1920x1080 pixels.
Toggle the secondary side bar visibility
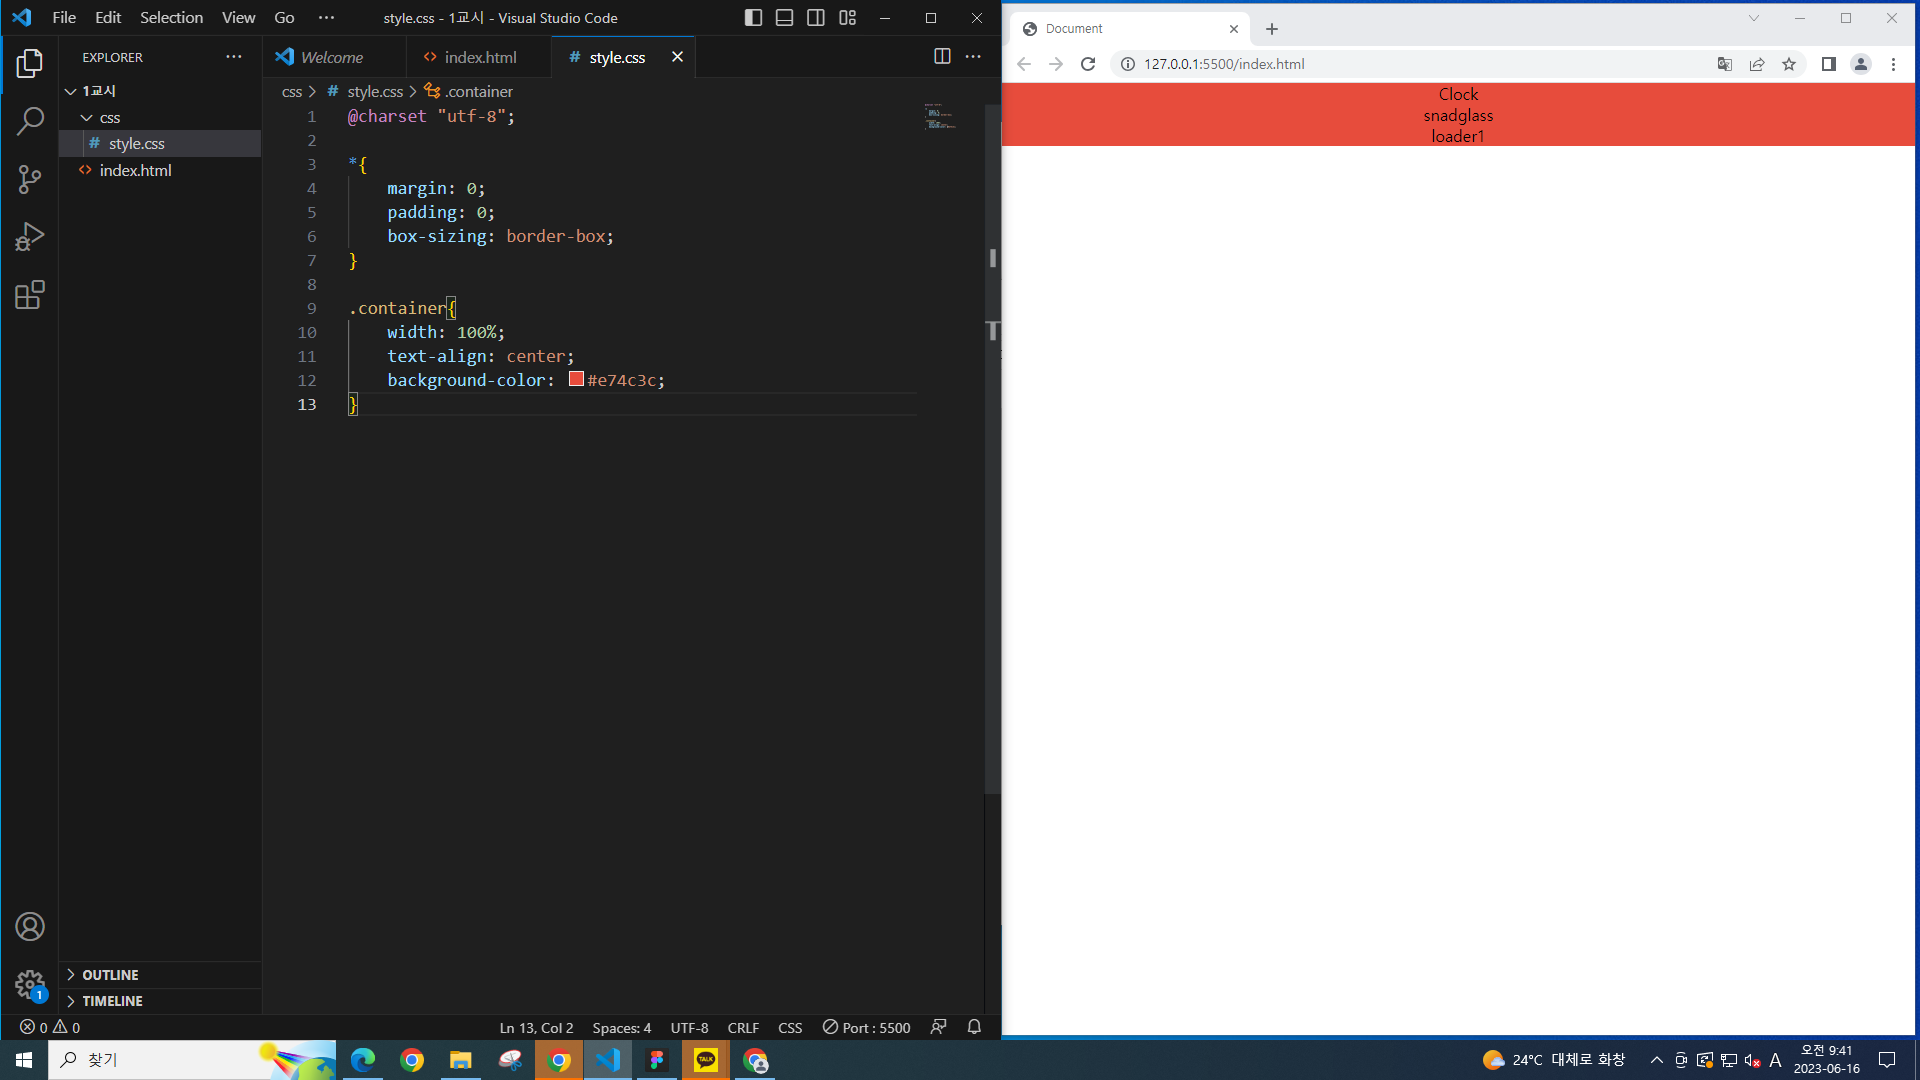click(x=816, y=18)
